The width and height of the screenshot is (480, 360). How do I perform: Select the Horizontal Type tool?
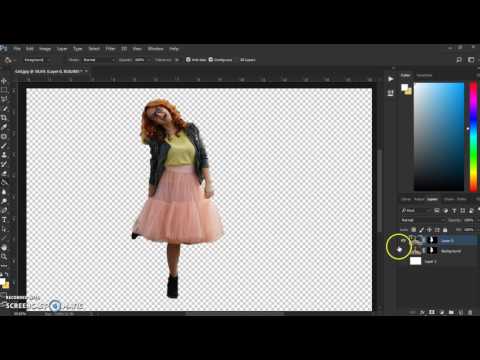click(4, 220)
